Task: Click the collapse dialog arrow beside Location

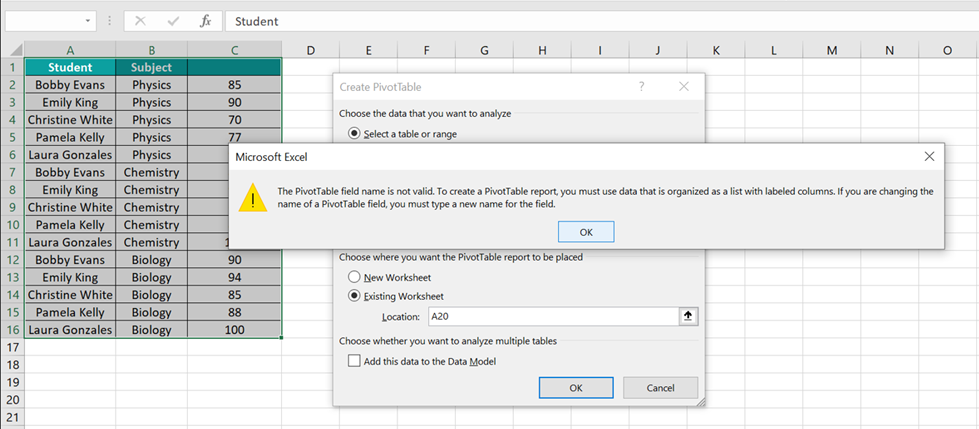Action: tap(689, 317)
